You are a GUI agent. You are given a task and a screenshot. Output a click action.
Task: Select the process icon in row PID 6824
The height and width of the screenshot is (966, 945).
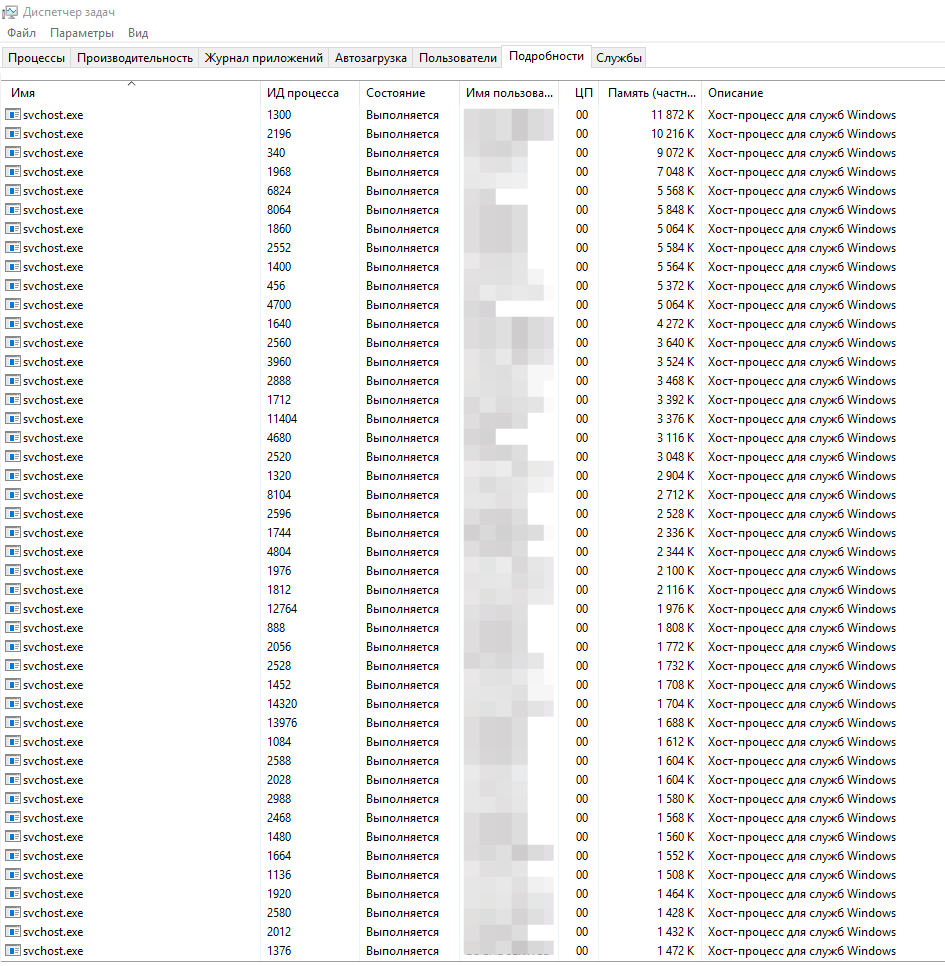[13, 191]
